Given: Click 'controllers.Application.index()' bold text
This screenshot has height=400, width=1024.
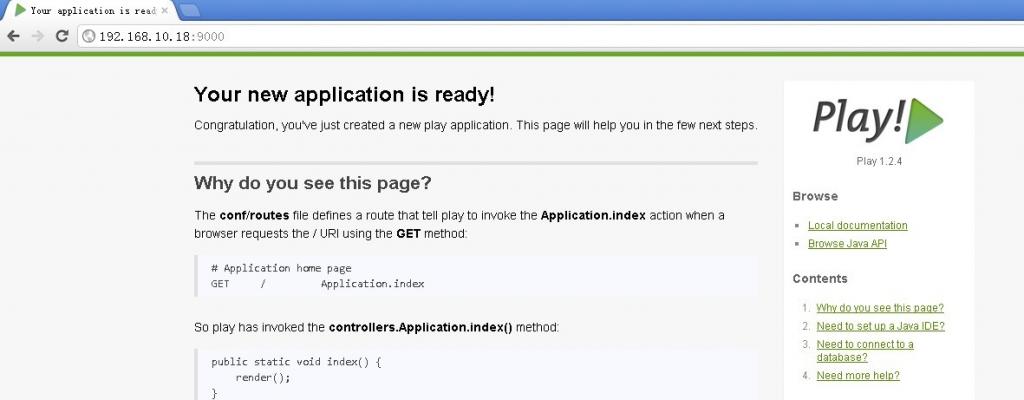Looking at the screenshot, I should coord(421,327).
